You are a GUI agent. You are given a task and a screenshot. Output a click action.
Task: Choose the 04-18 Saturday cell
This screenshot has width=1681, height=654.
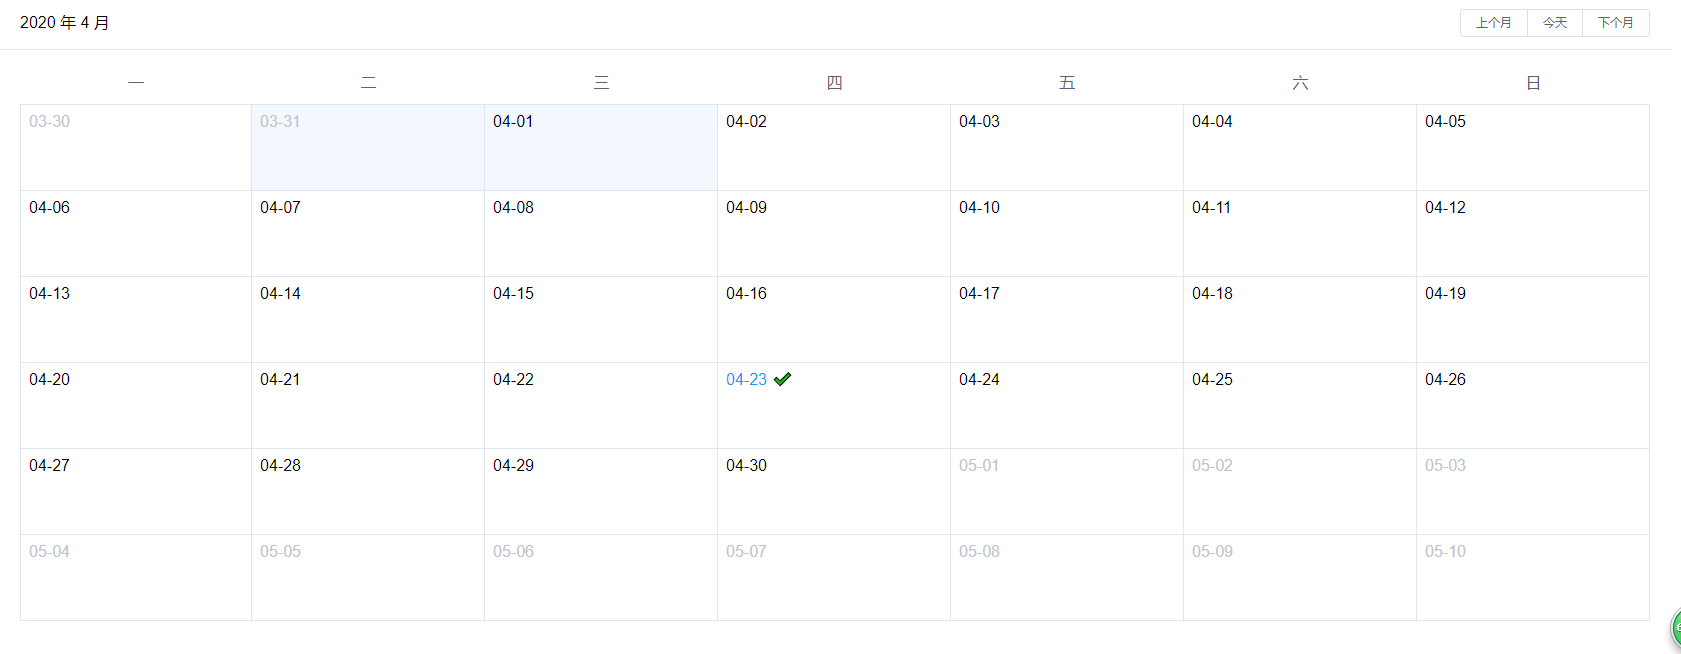(1299, 319)
